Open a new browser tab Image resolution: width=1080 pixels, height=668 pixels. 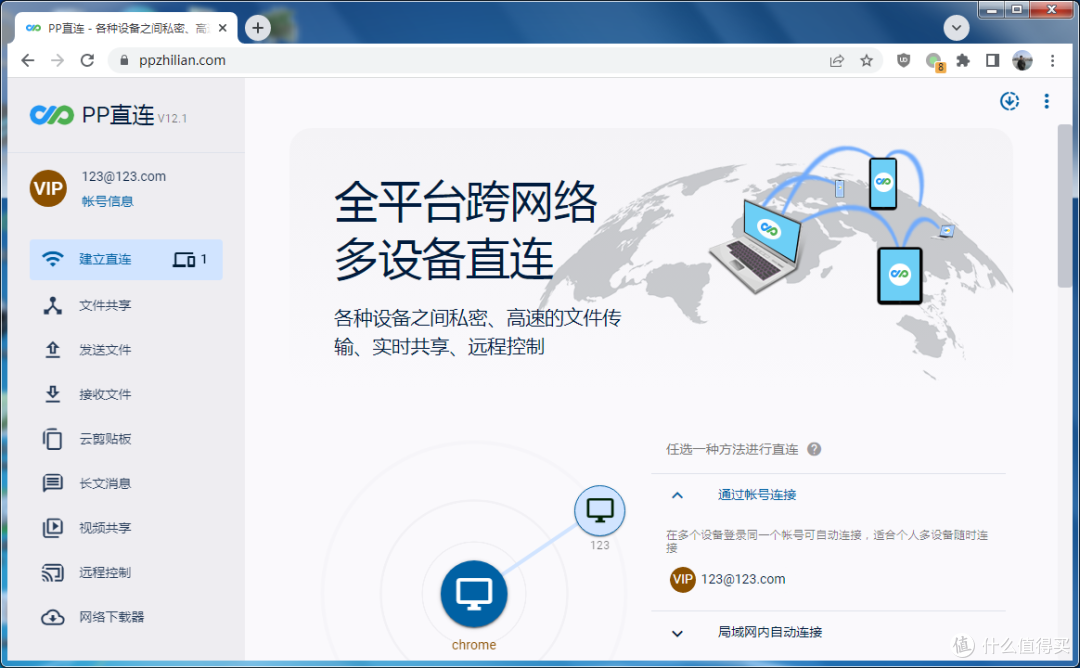tap(258, 28)
